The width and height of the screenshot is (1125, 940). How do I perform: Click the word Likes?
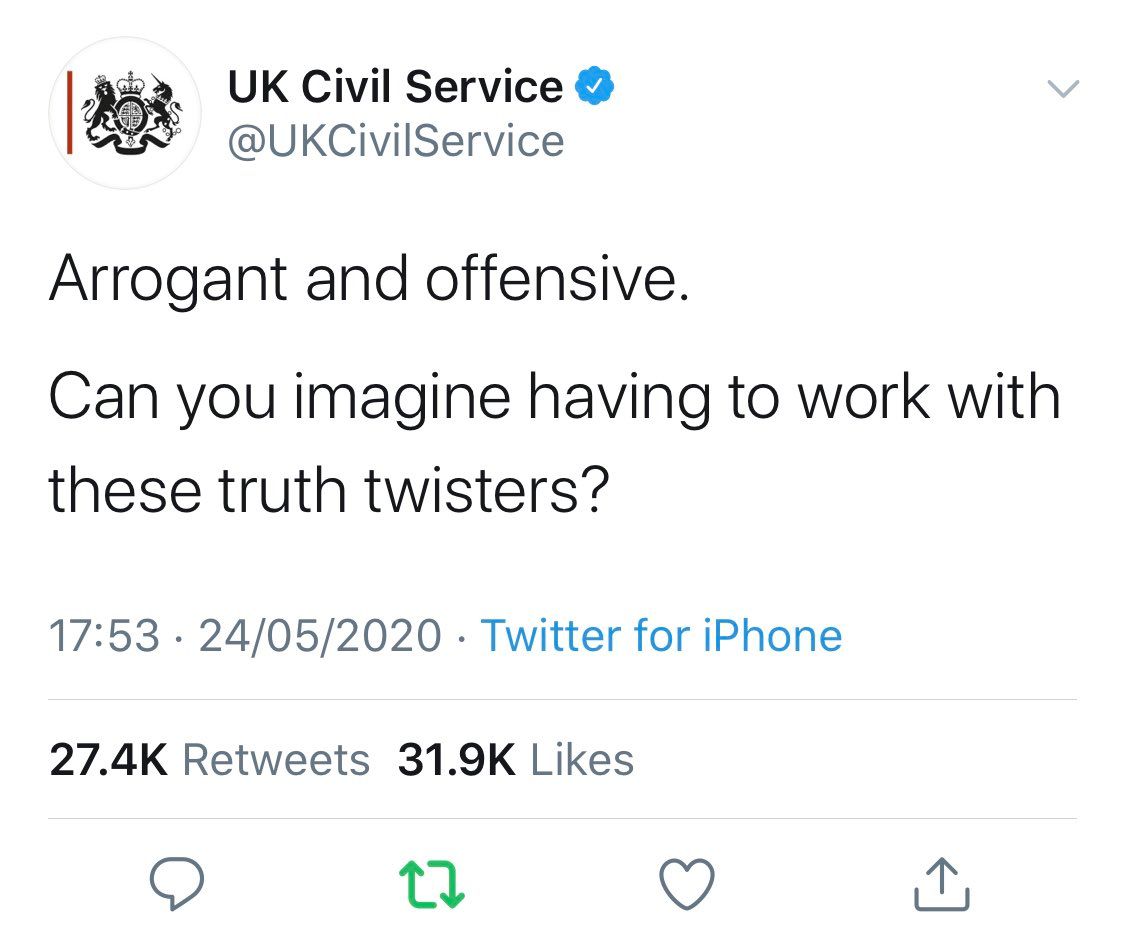582,760
